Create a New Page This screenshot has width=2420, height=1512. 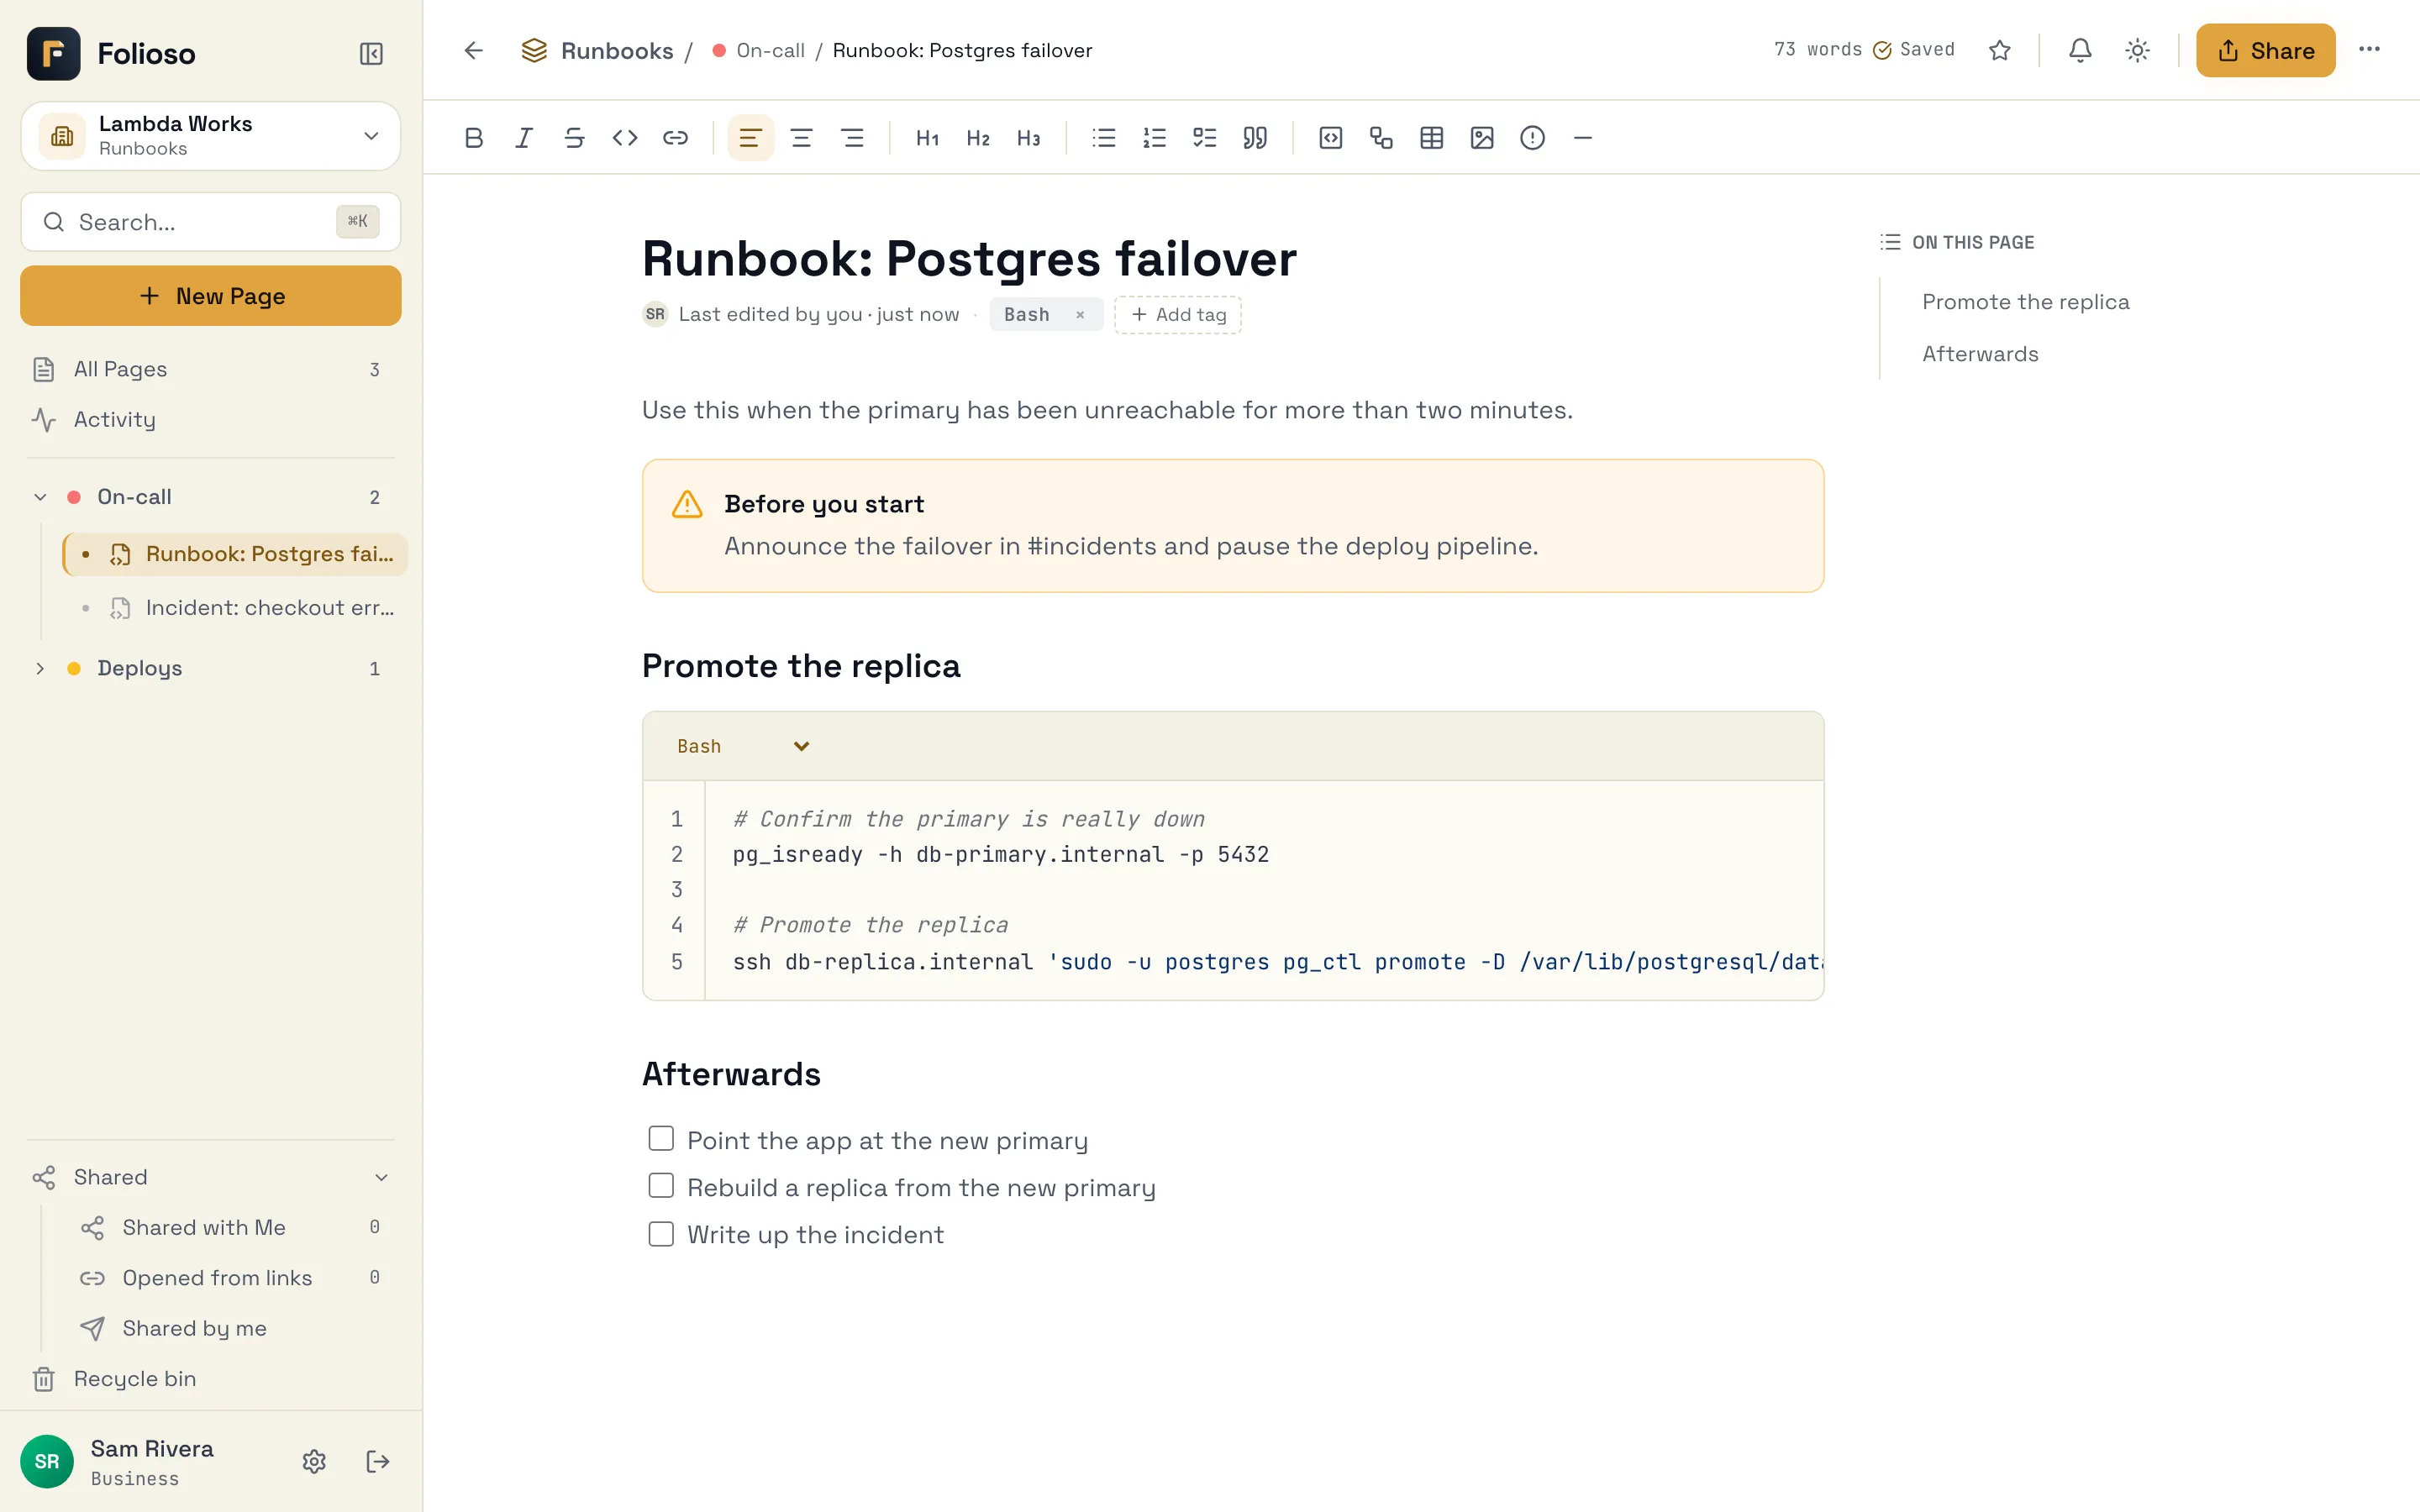[x=210, y=296]
